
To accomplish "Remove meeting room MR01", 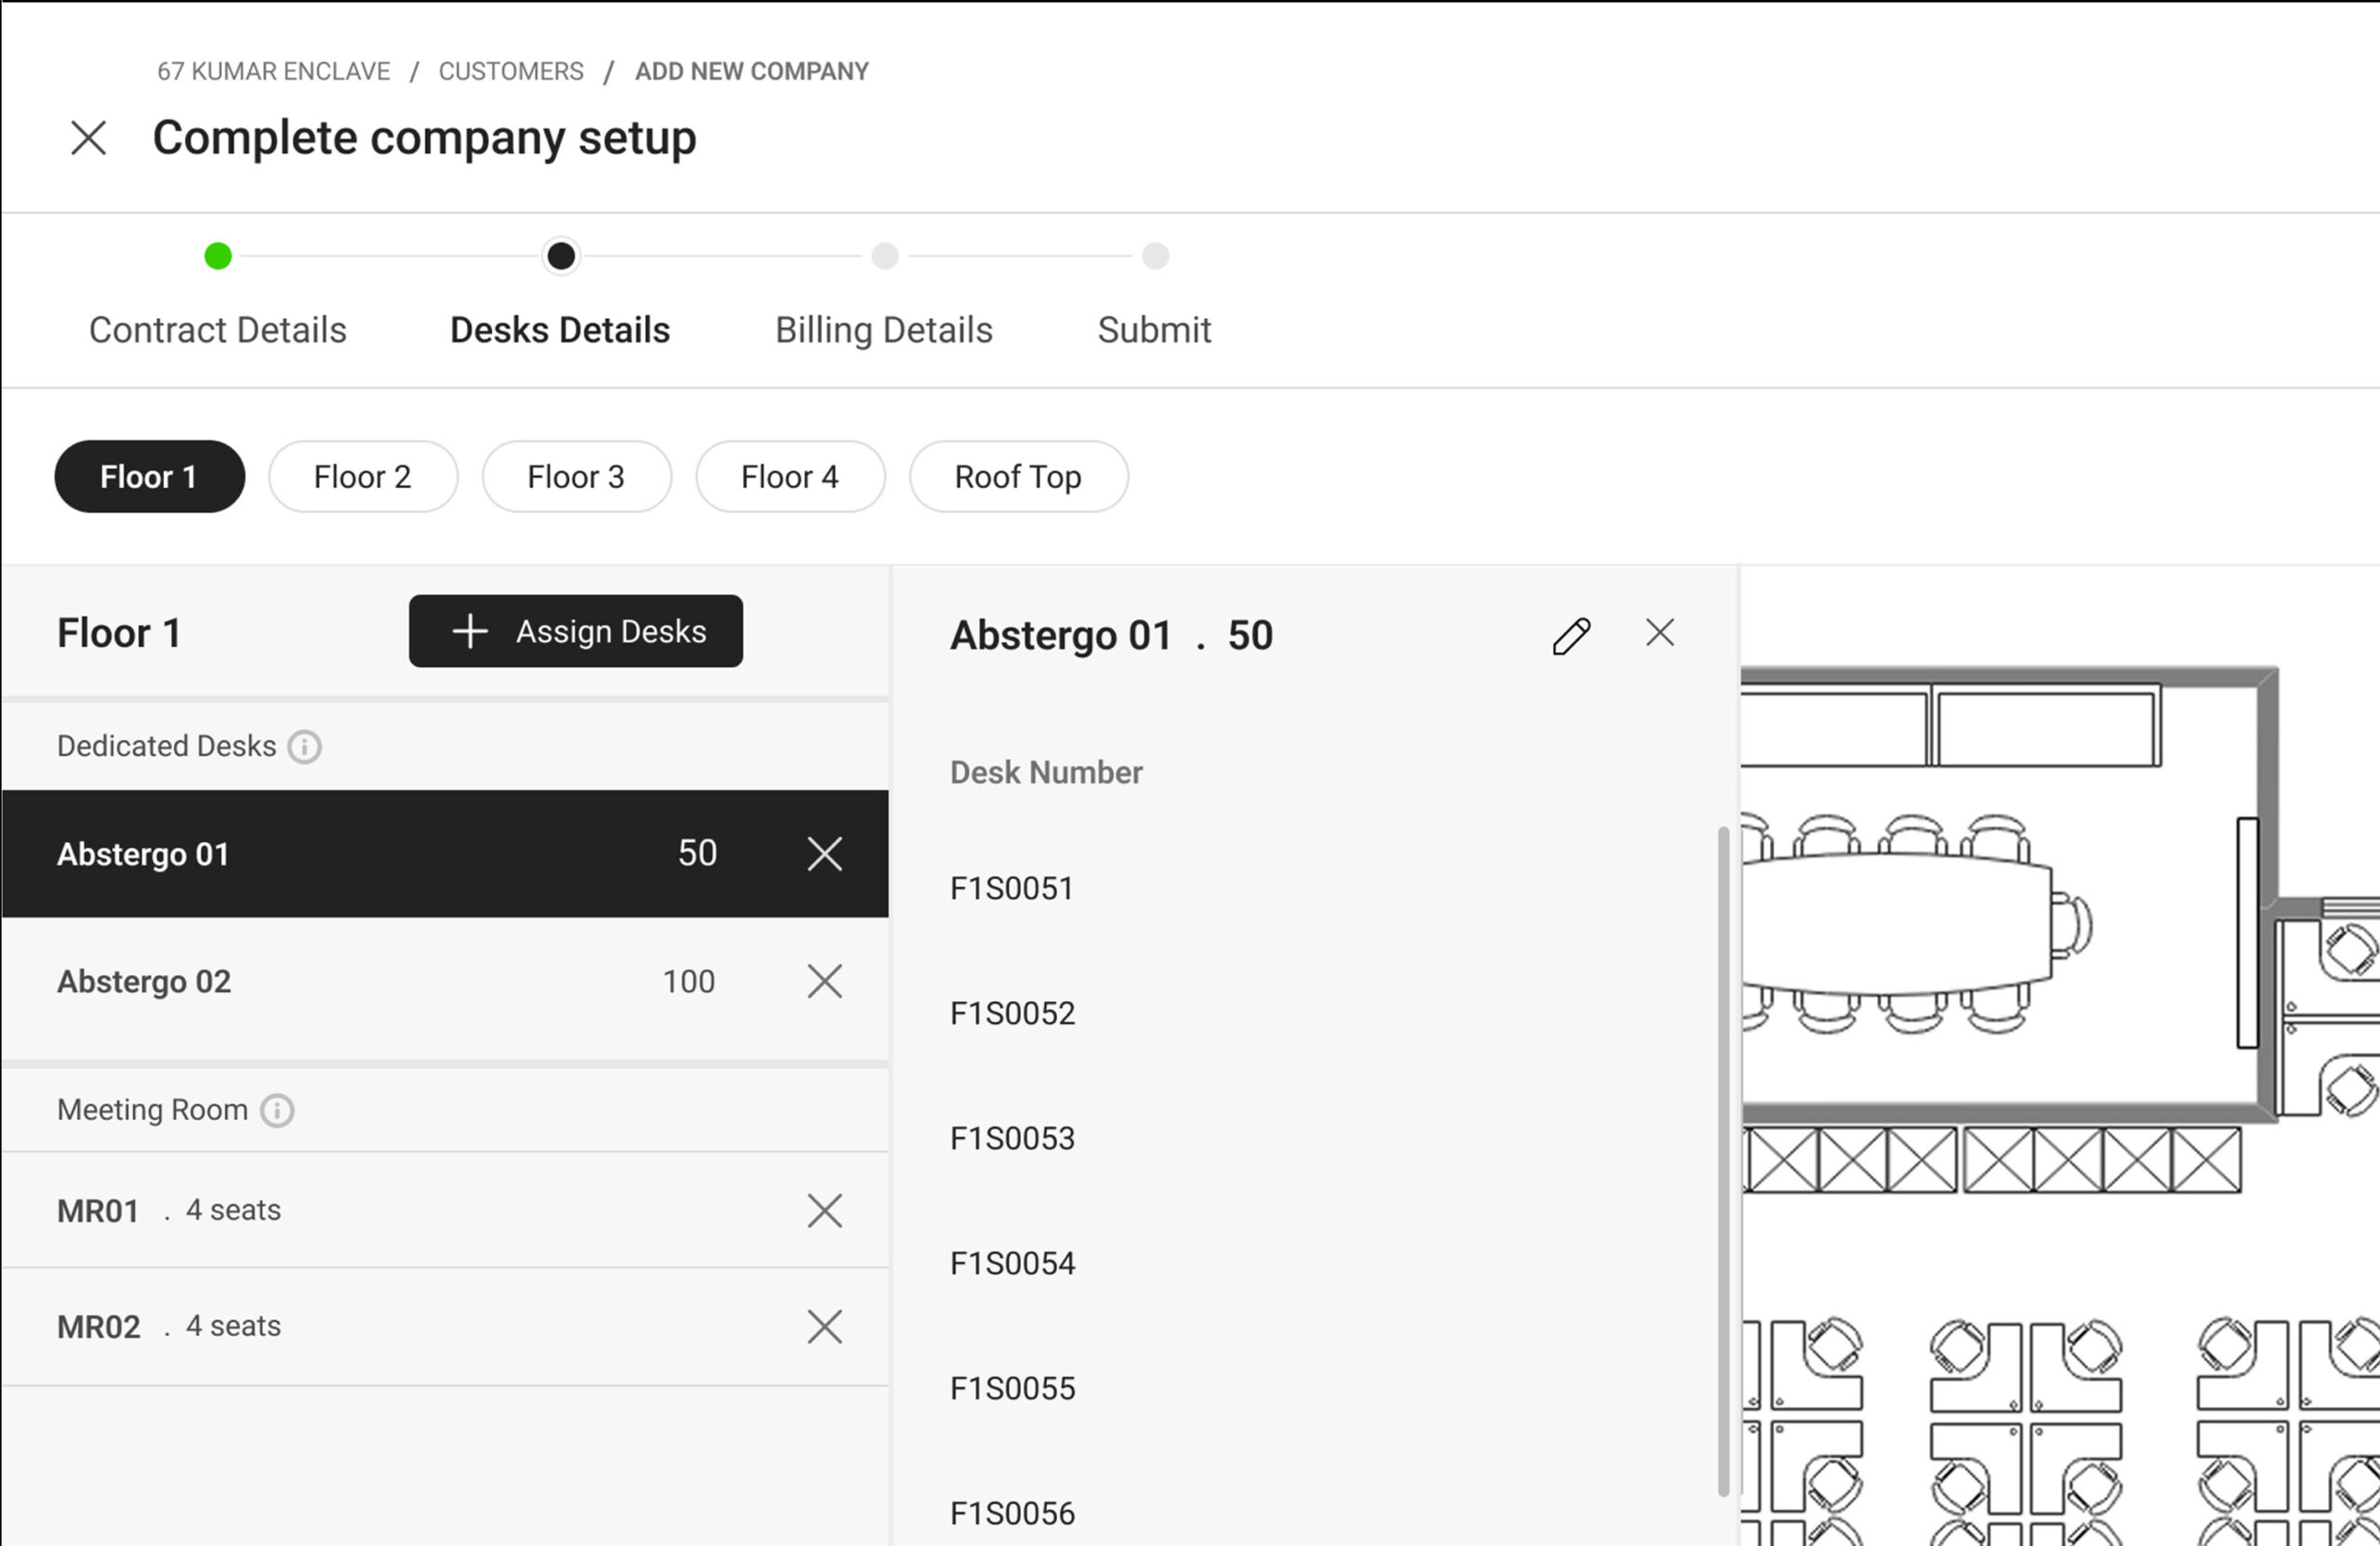I will (825, 1211).
